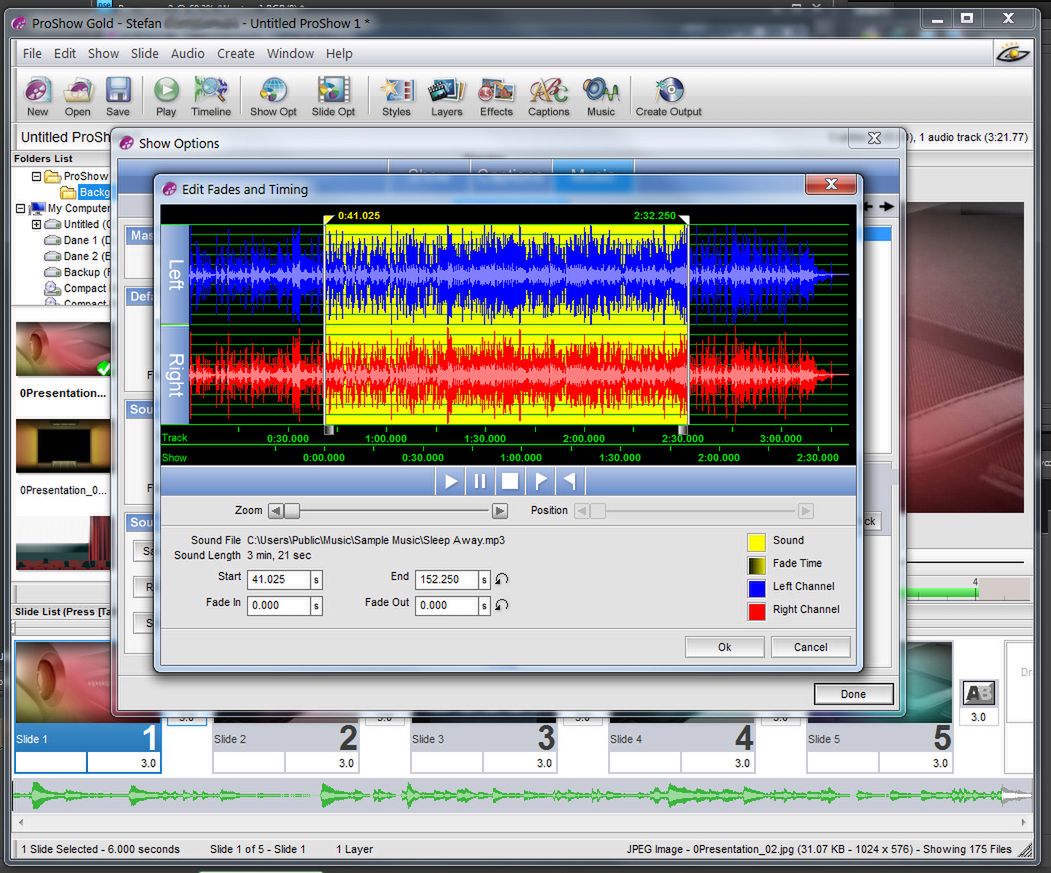Click the set end marker flag button
1051x873 pixels.
pyautogui.click(x=570, y=481)
